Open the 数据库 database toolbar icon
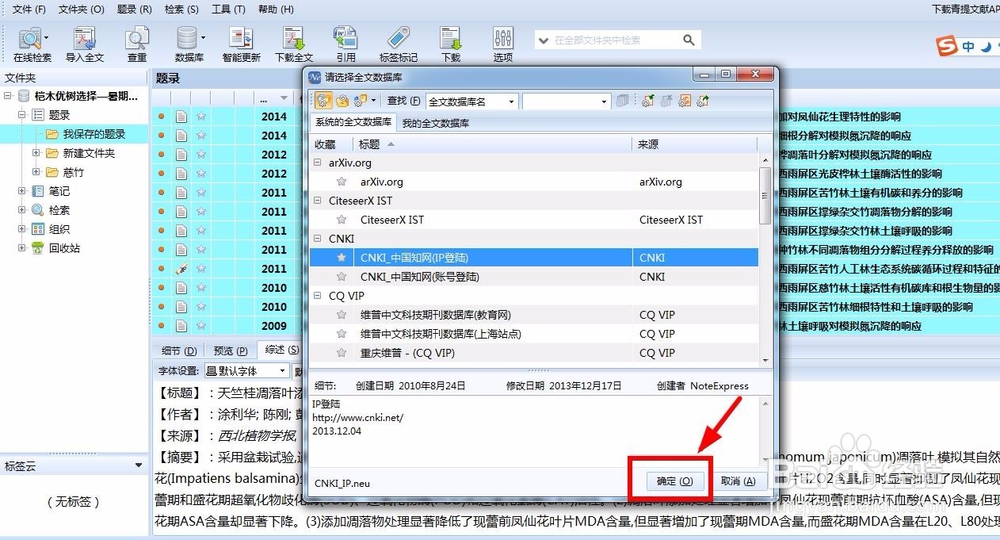The image size is (1000, 540). click(x=189, y=44)
